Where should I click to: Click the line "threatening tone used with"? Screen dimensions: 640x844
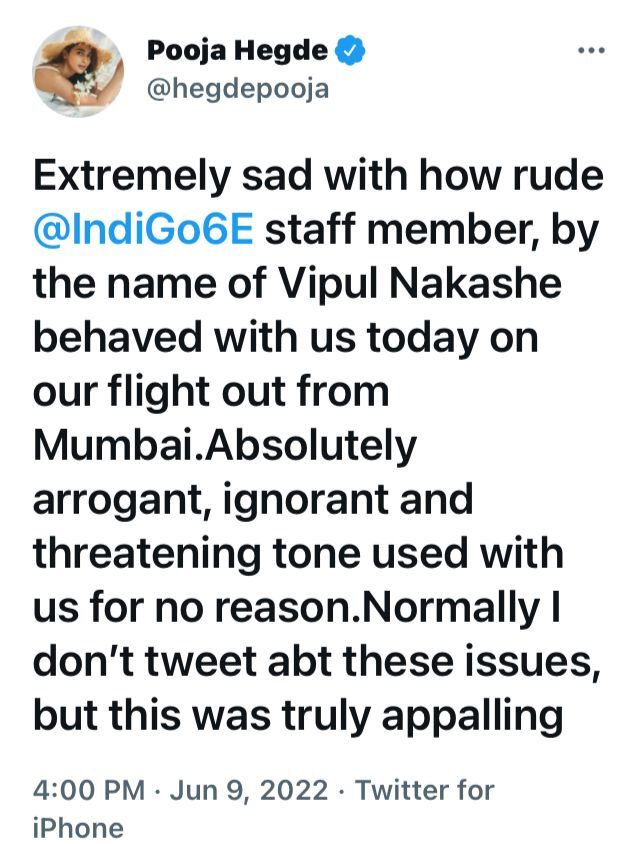[x=298, y=553]
